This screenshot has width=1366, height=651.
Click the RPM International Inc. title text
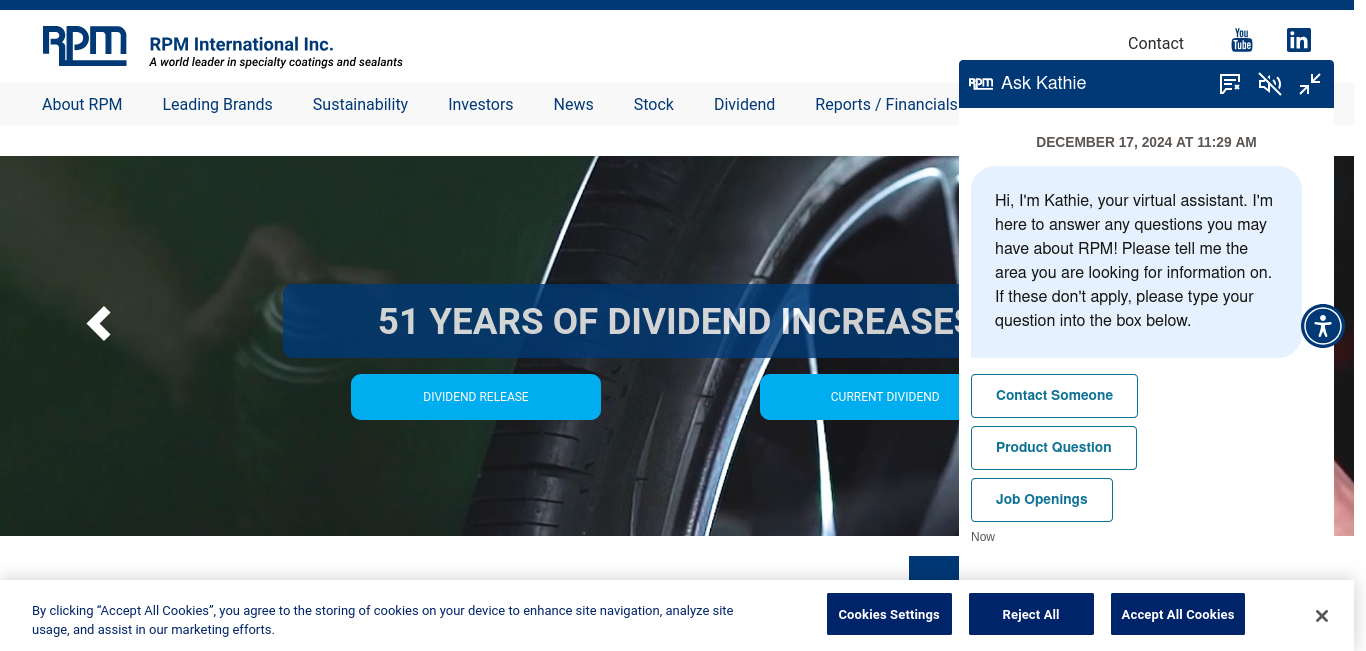pyautogui.click(x=241, y=44)
